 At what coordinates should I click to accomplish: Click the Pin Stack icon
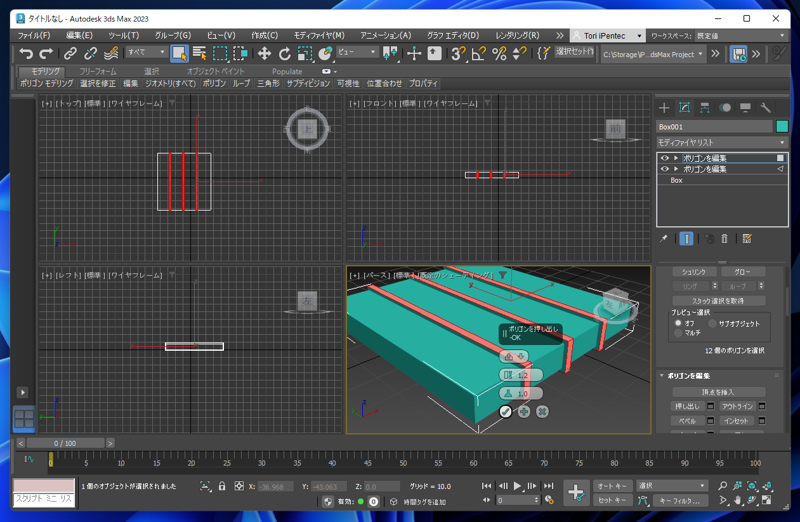(x=663, y=238)
